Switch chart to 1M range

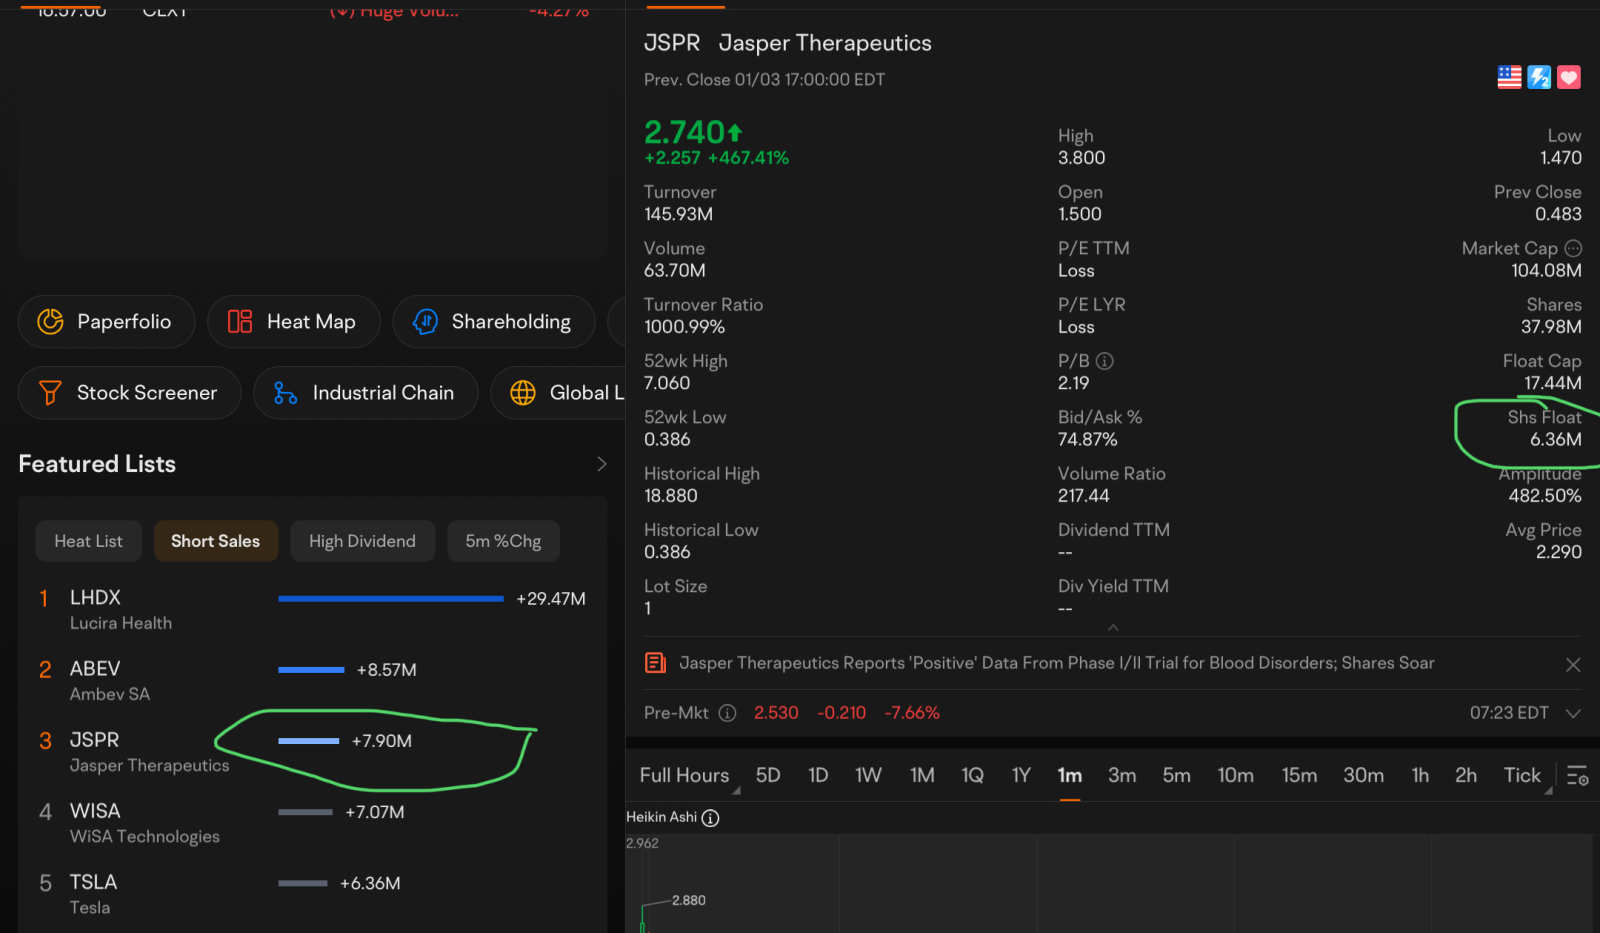(922, 776)
